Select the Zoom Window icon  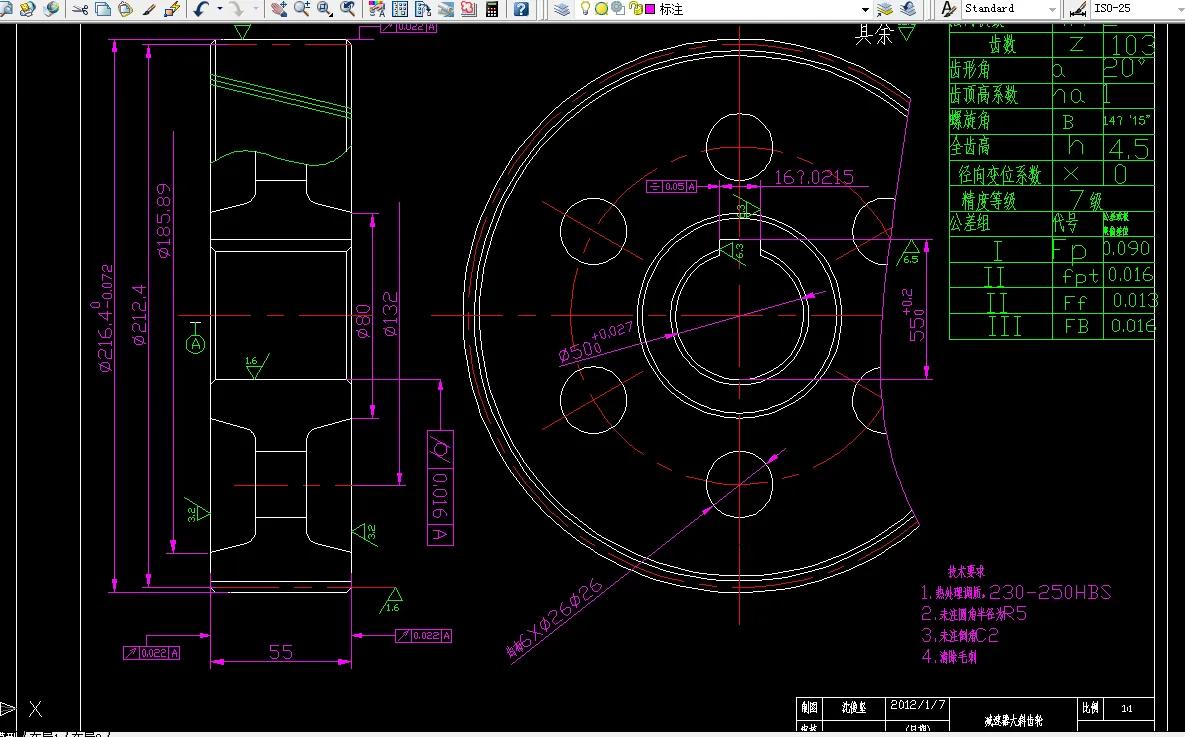point(325,9)
